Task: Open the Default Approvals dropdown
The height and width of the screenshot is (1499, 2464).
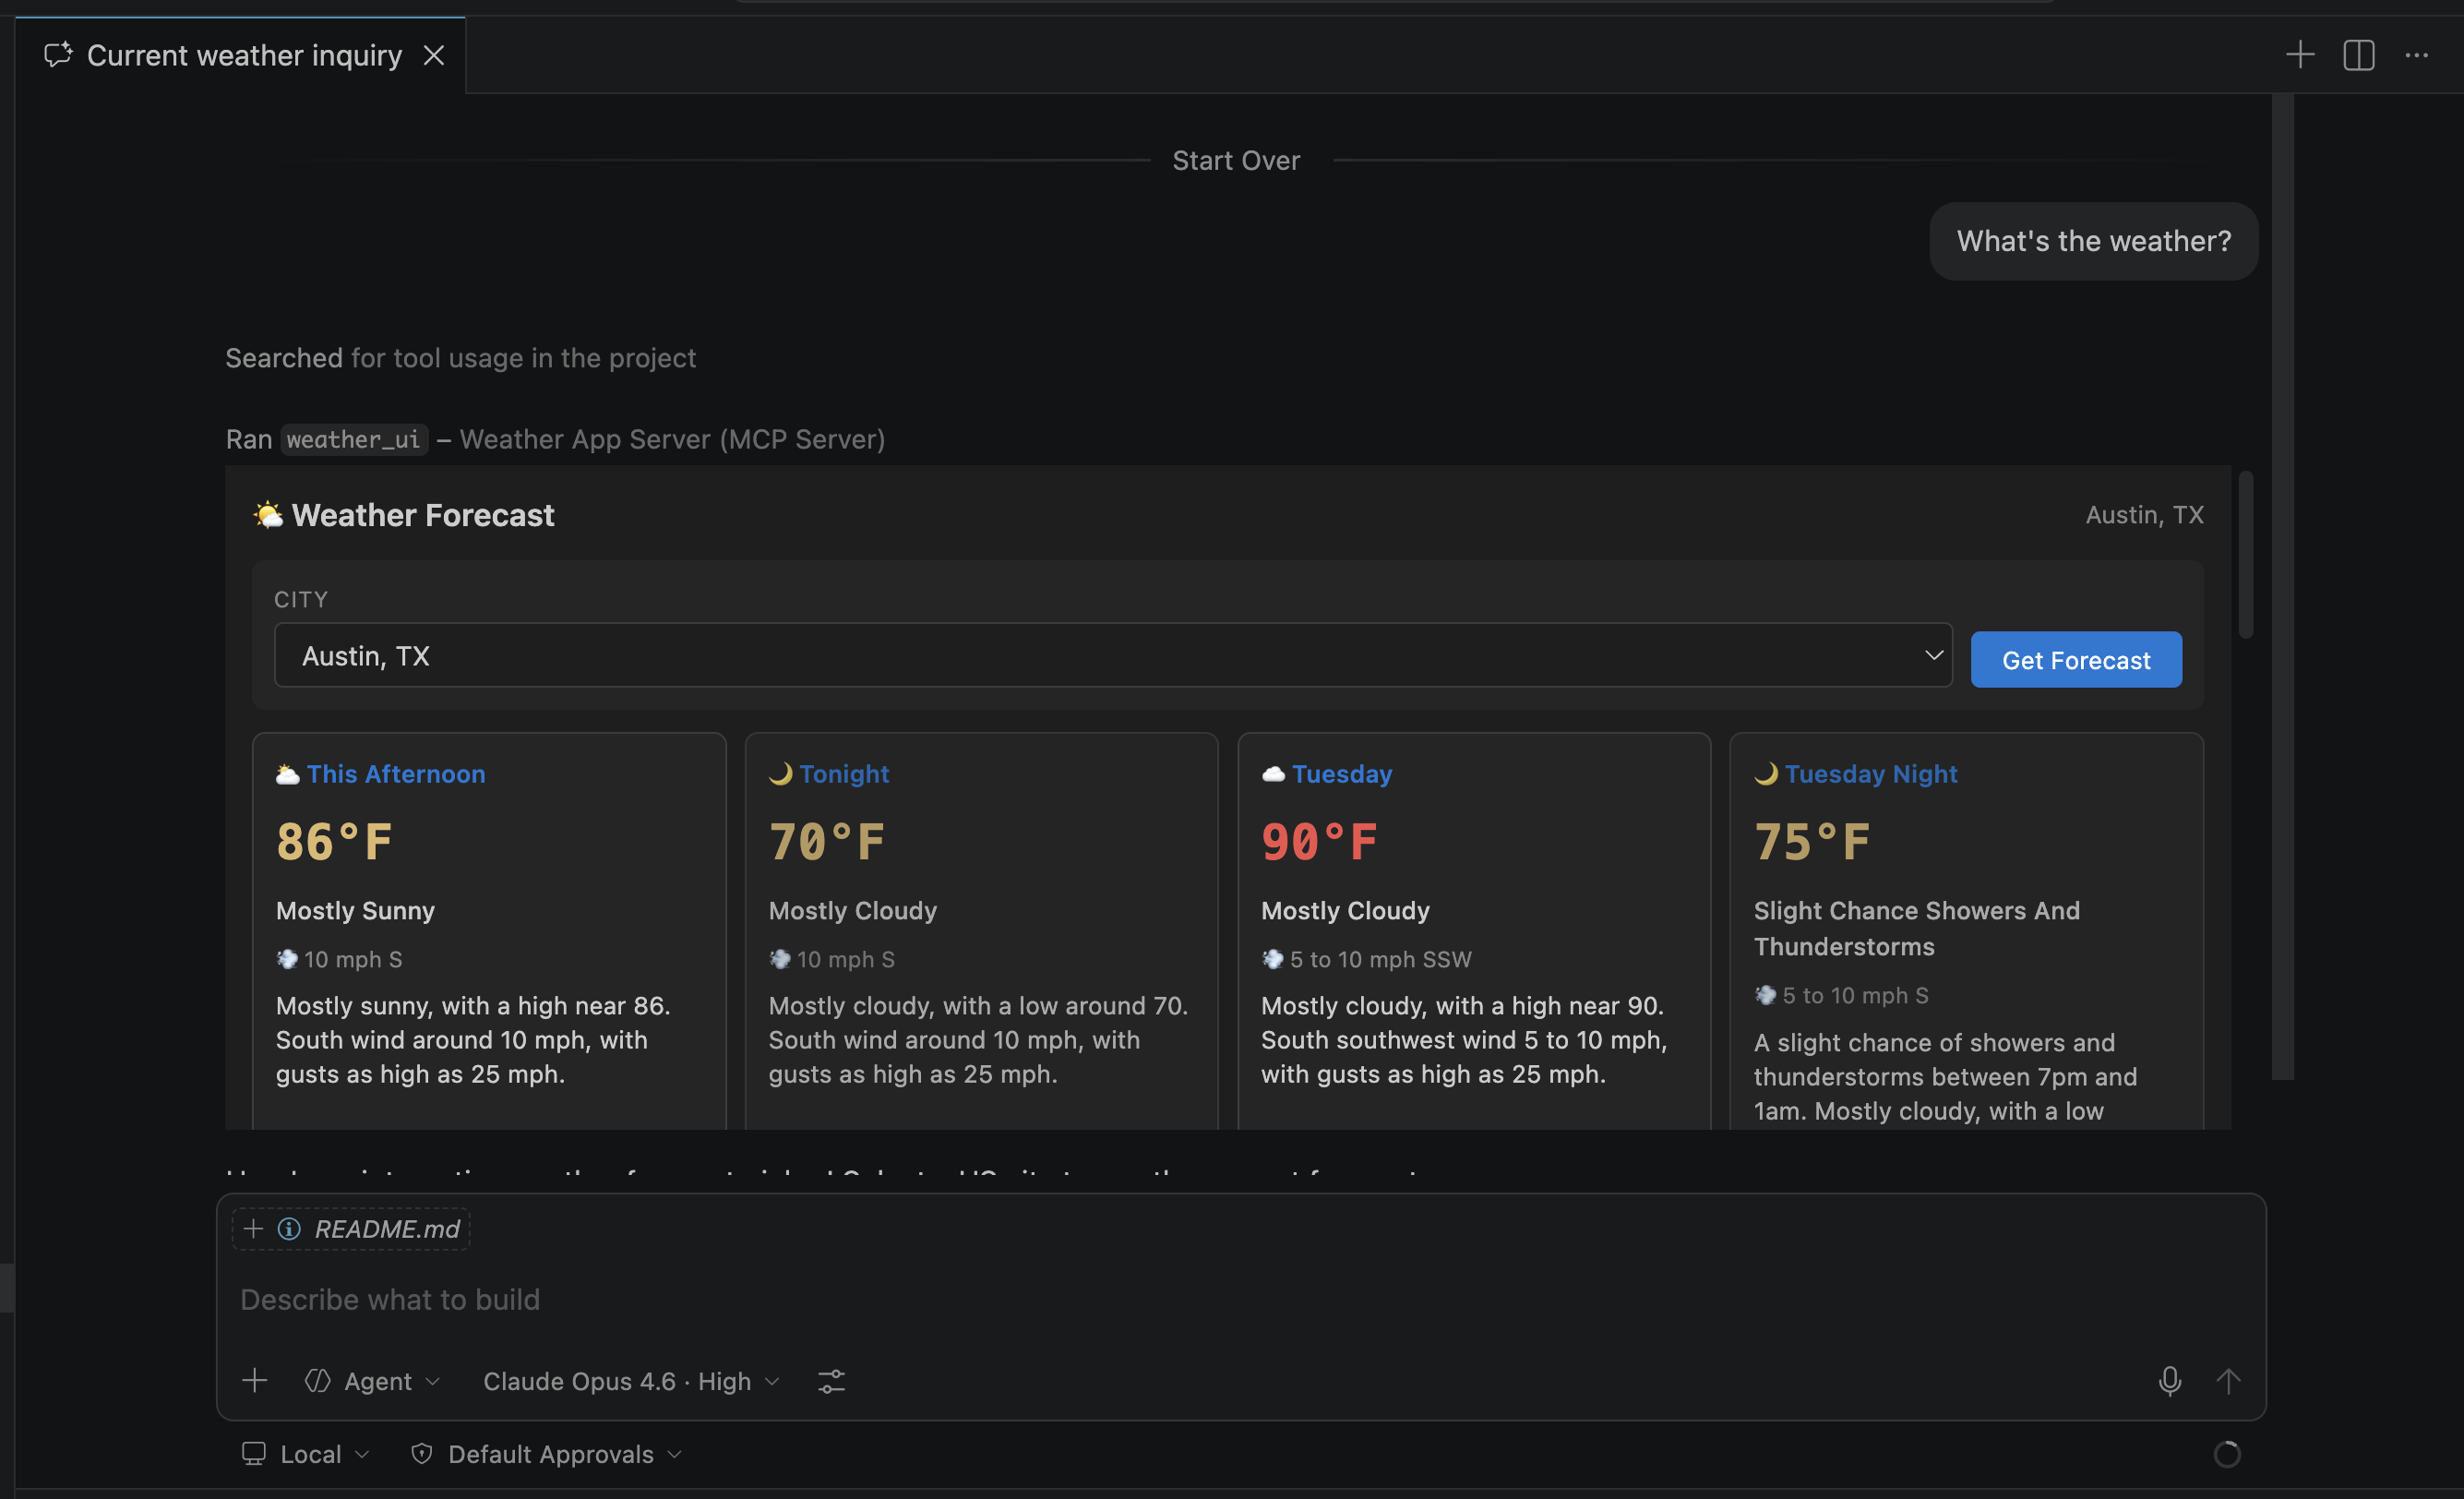Action: 547,1454
